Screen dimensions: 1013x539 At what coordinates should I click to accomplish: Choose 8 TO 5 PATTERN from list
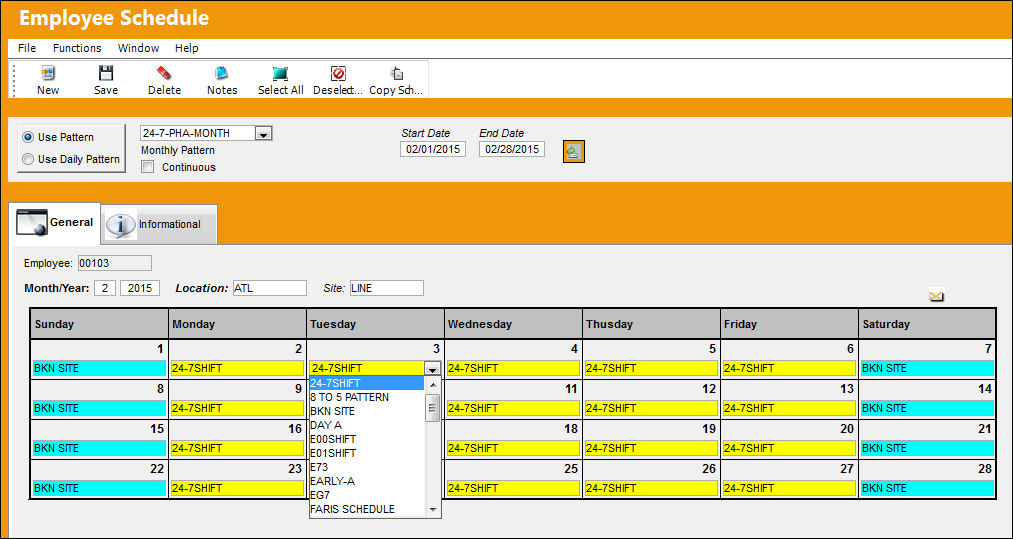[x=366, y=397]
